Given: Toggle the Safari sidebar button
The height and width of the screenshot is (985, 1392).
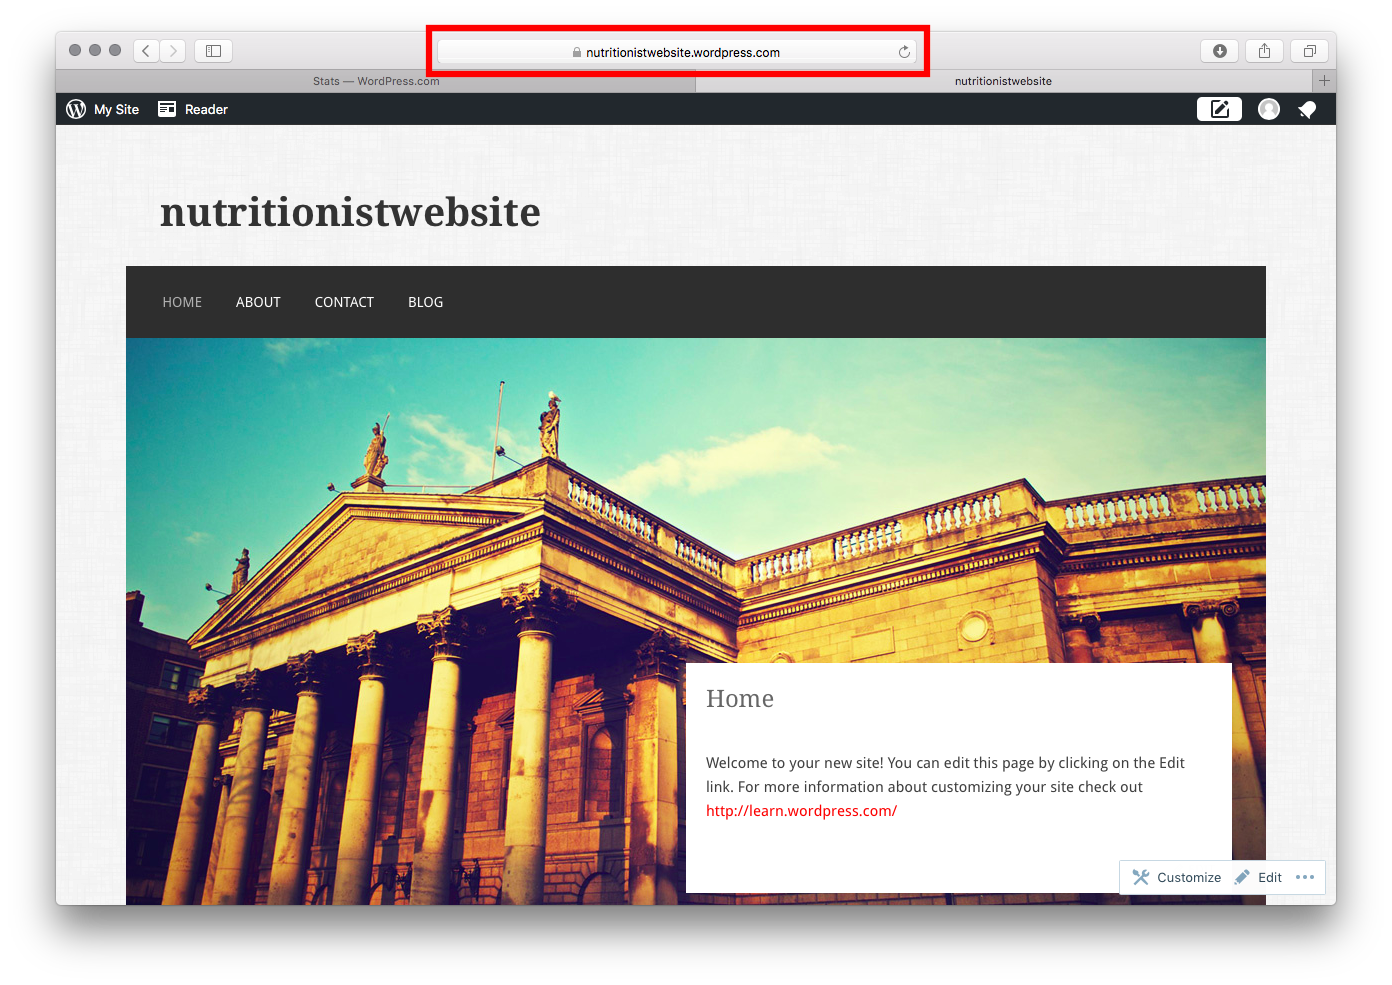Looking at the screenshot, I should coord(213,51).
